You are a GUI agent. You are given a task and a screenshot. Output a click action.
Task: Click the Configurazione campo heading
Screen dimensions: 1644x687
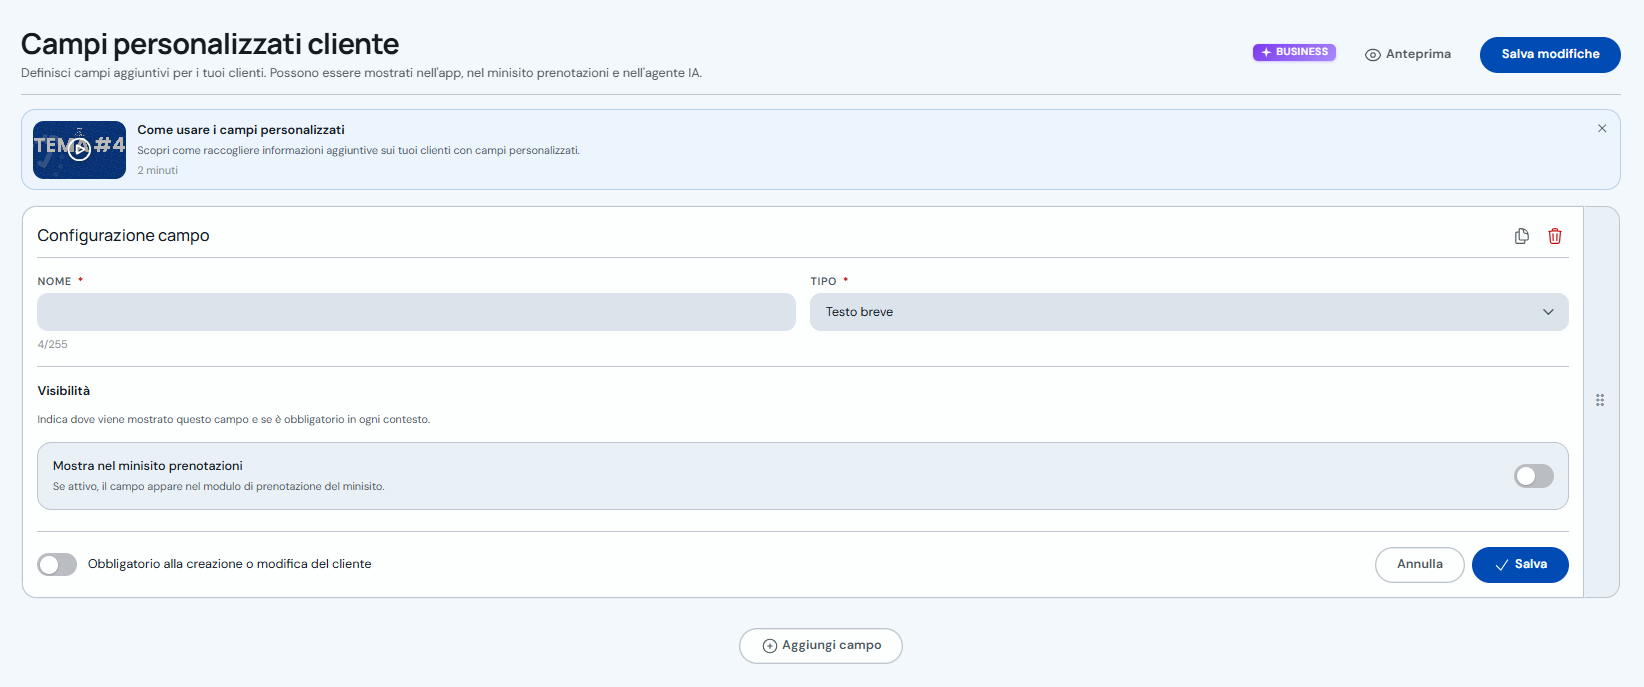click(x=124, y=235)
